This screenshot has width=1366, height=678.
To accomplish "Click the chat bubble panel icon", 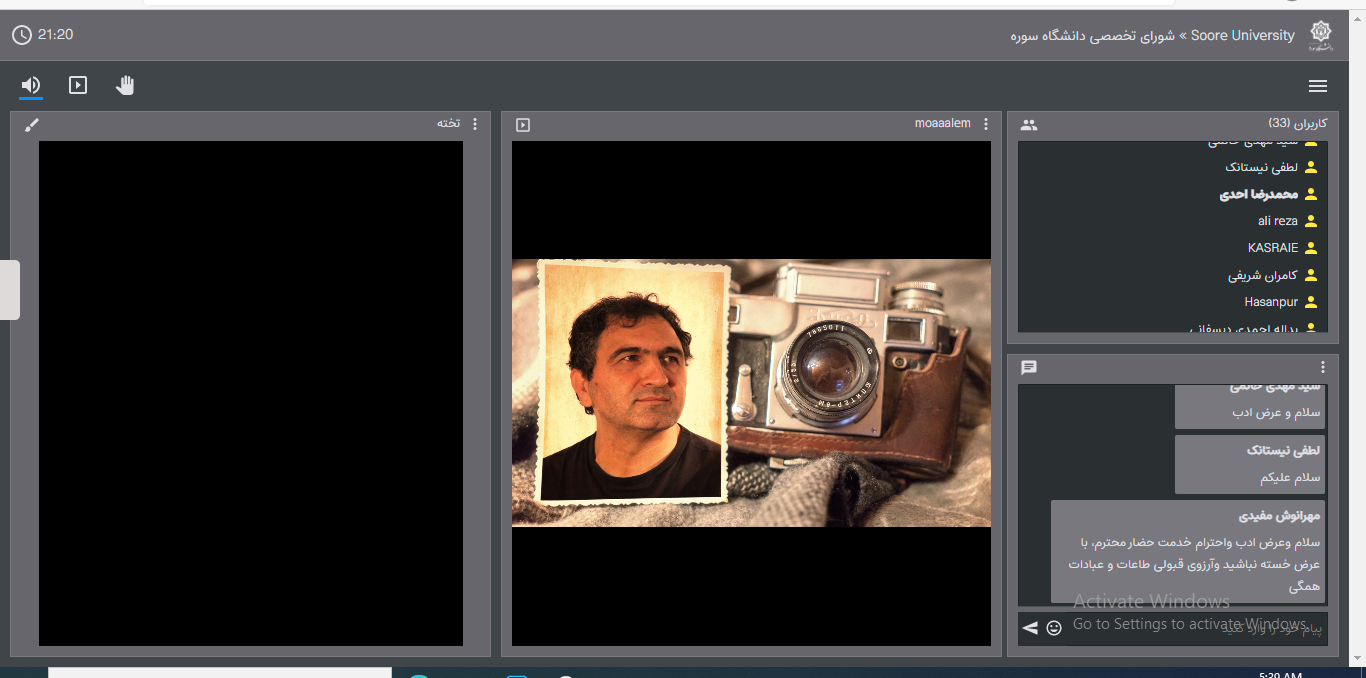I will point(1029,368).
